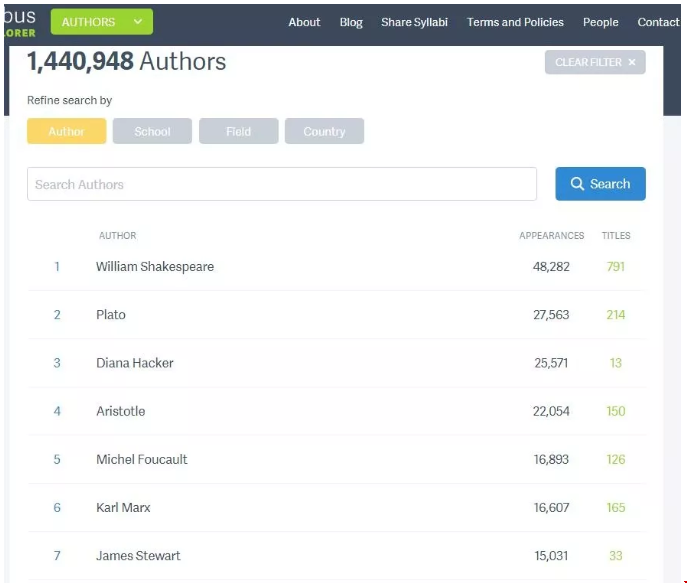This screenshot has height=583, width=687.
Task: Click James Stewart's 33 titles count
Action: click(616, 556)
